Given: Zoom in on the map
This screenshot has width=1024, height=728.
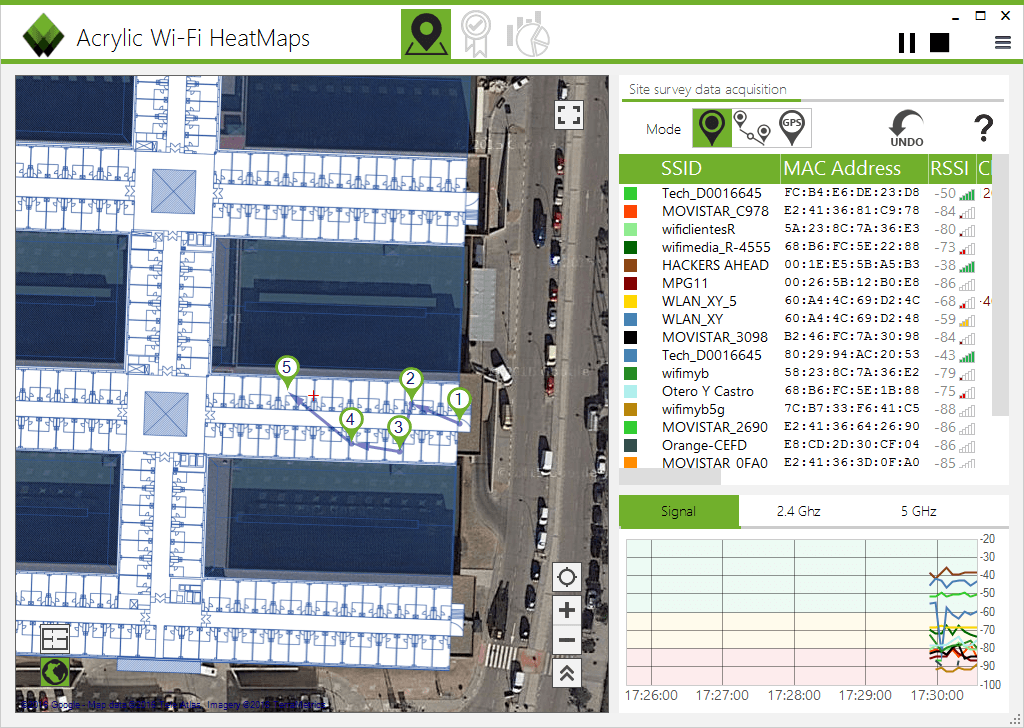Looking at the screenshot, I should pos(567,610).
